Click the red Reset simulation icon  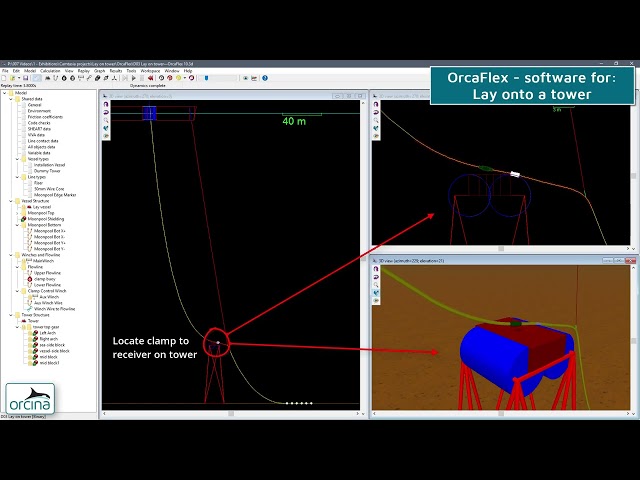[x=151, y=78]
